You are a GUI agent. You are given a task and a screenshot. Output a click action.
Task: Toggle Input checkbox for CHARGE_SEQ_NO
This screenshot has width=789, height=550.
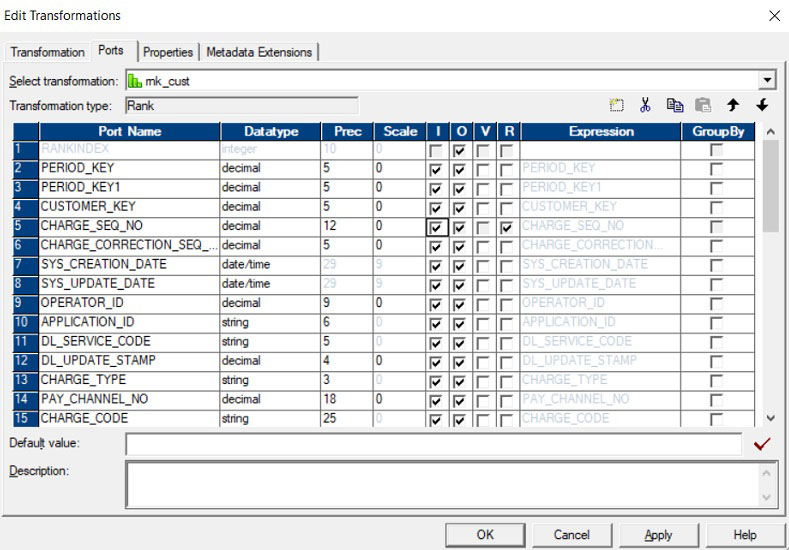[436, 227]
